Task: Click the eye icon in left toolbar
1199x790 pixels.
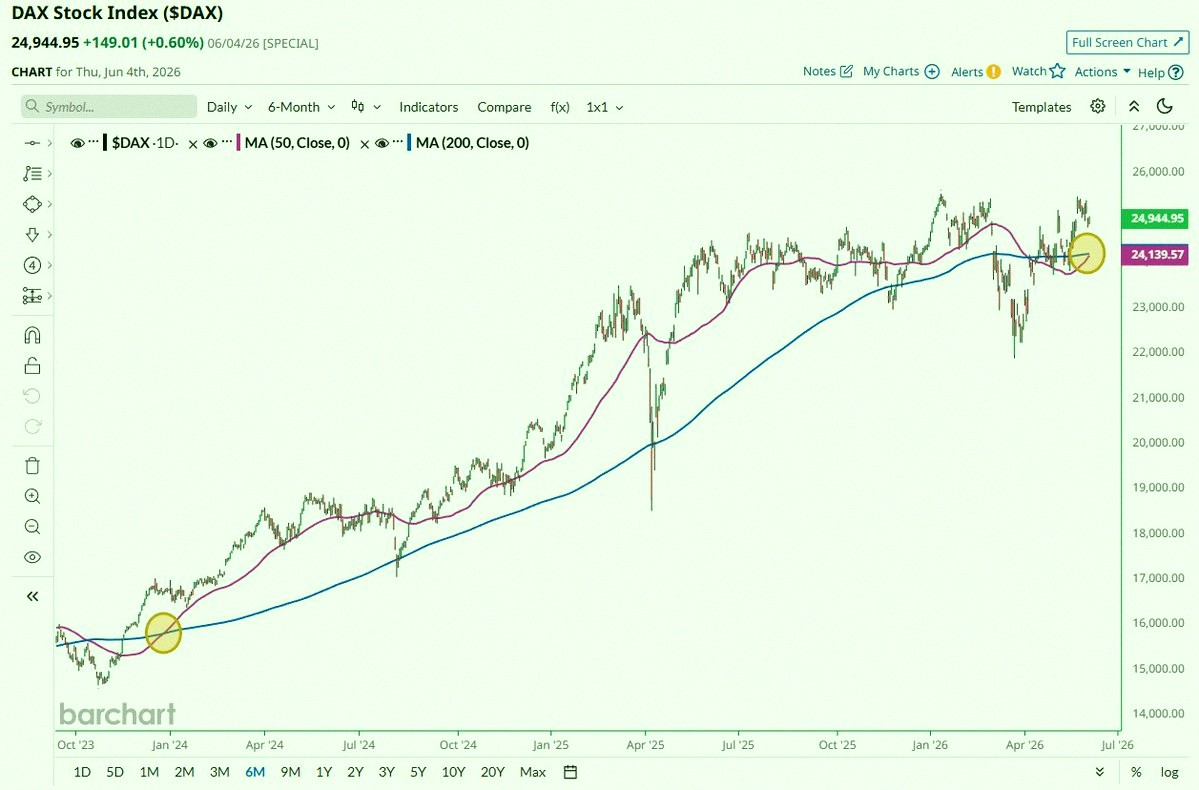Action: (x=32, y=558)
